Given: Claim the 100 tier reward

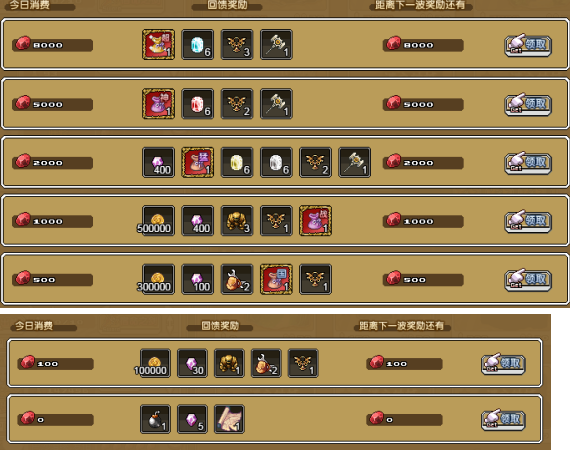Looking at the screenshot, I should pos(503,364).
